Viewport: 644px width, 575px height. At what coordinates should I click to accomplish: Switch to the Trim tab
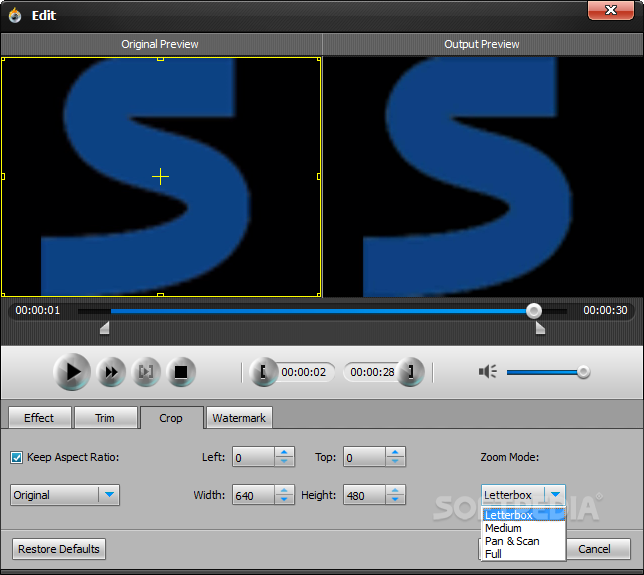pos(106,418)
